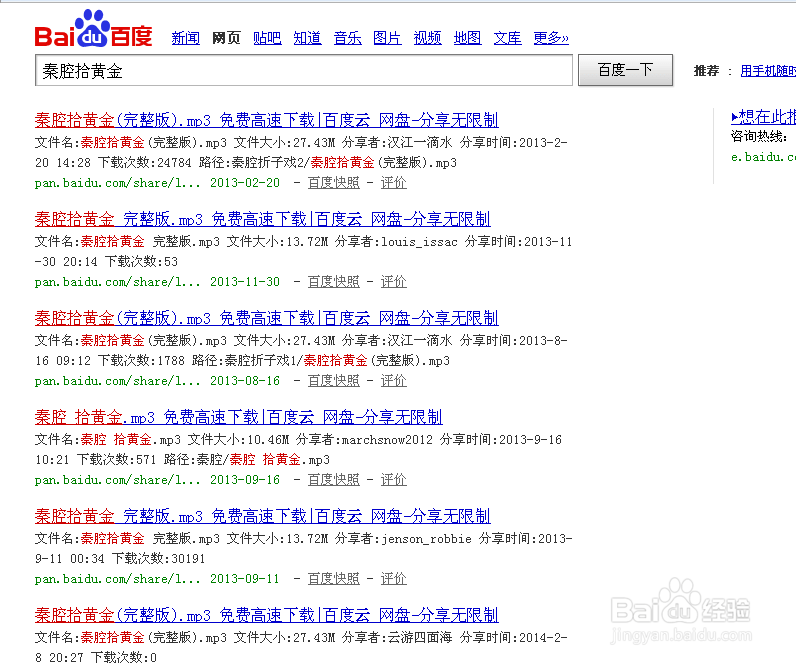
Task: Open the 地图 map tab
Action: tap(468, 38)
